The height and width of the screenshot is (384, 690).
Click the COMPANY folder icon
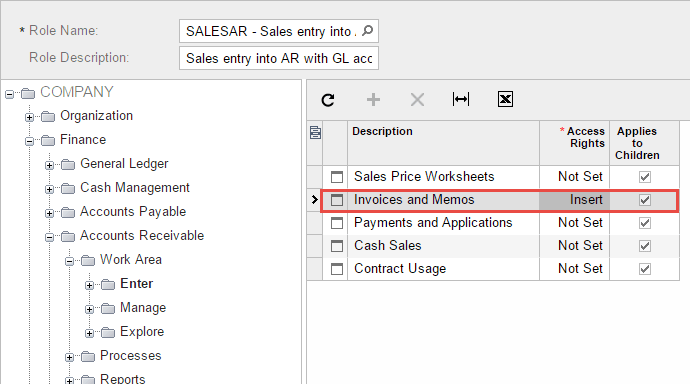28,93
